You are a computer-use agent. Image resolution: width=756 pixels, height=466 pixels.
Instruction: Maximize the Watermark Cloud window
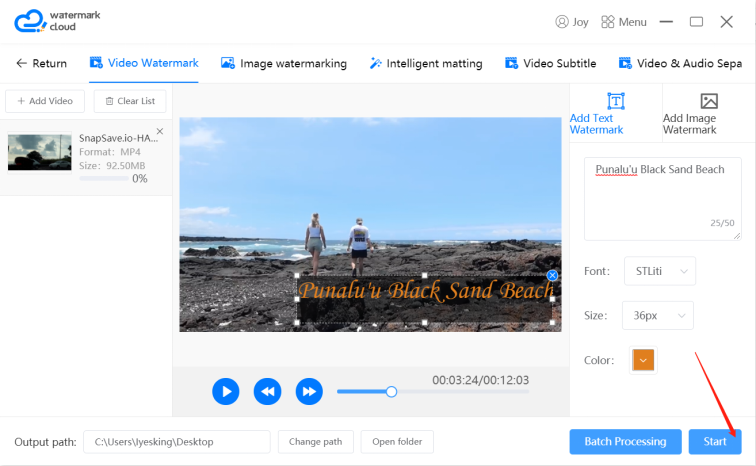696,22
